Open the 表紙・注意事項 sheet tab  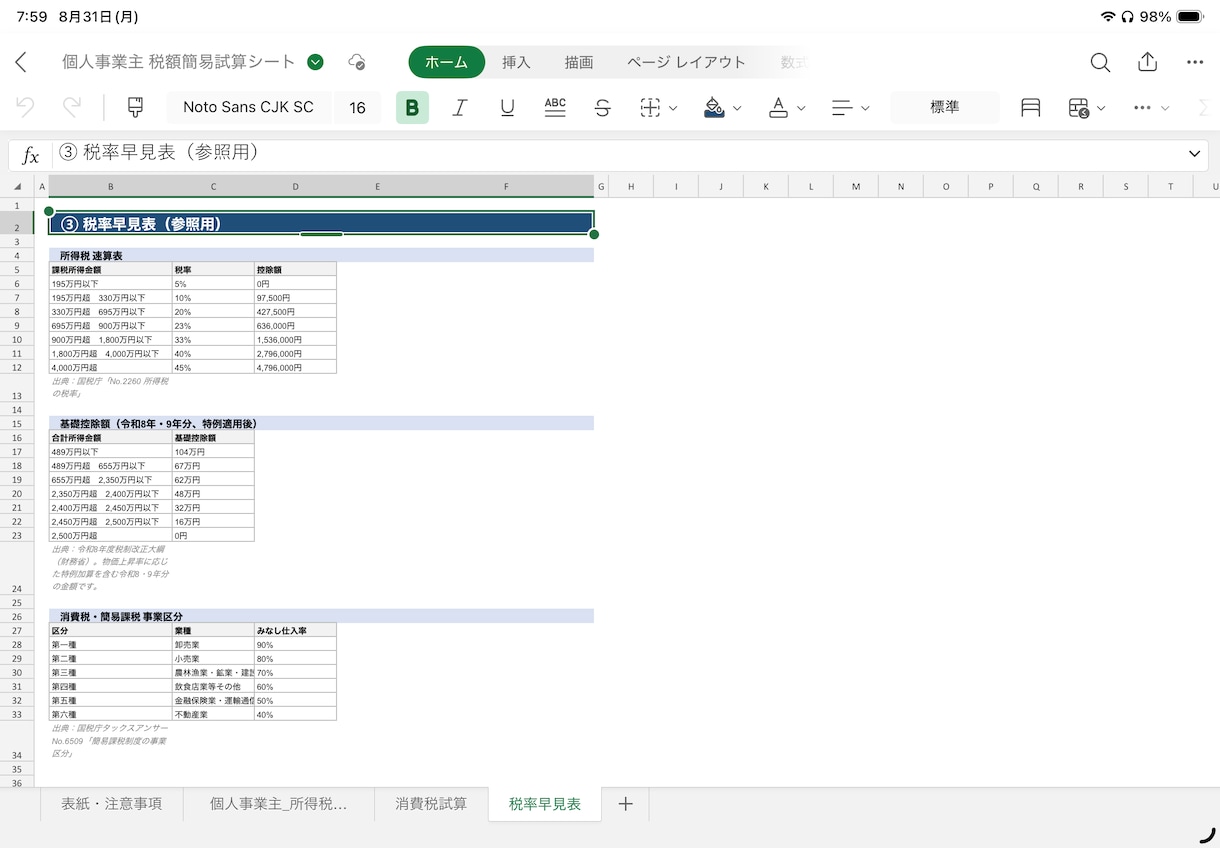(111, 804)
